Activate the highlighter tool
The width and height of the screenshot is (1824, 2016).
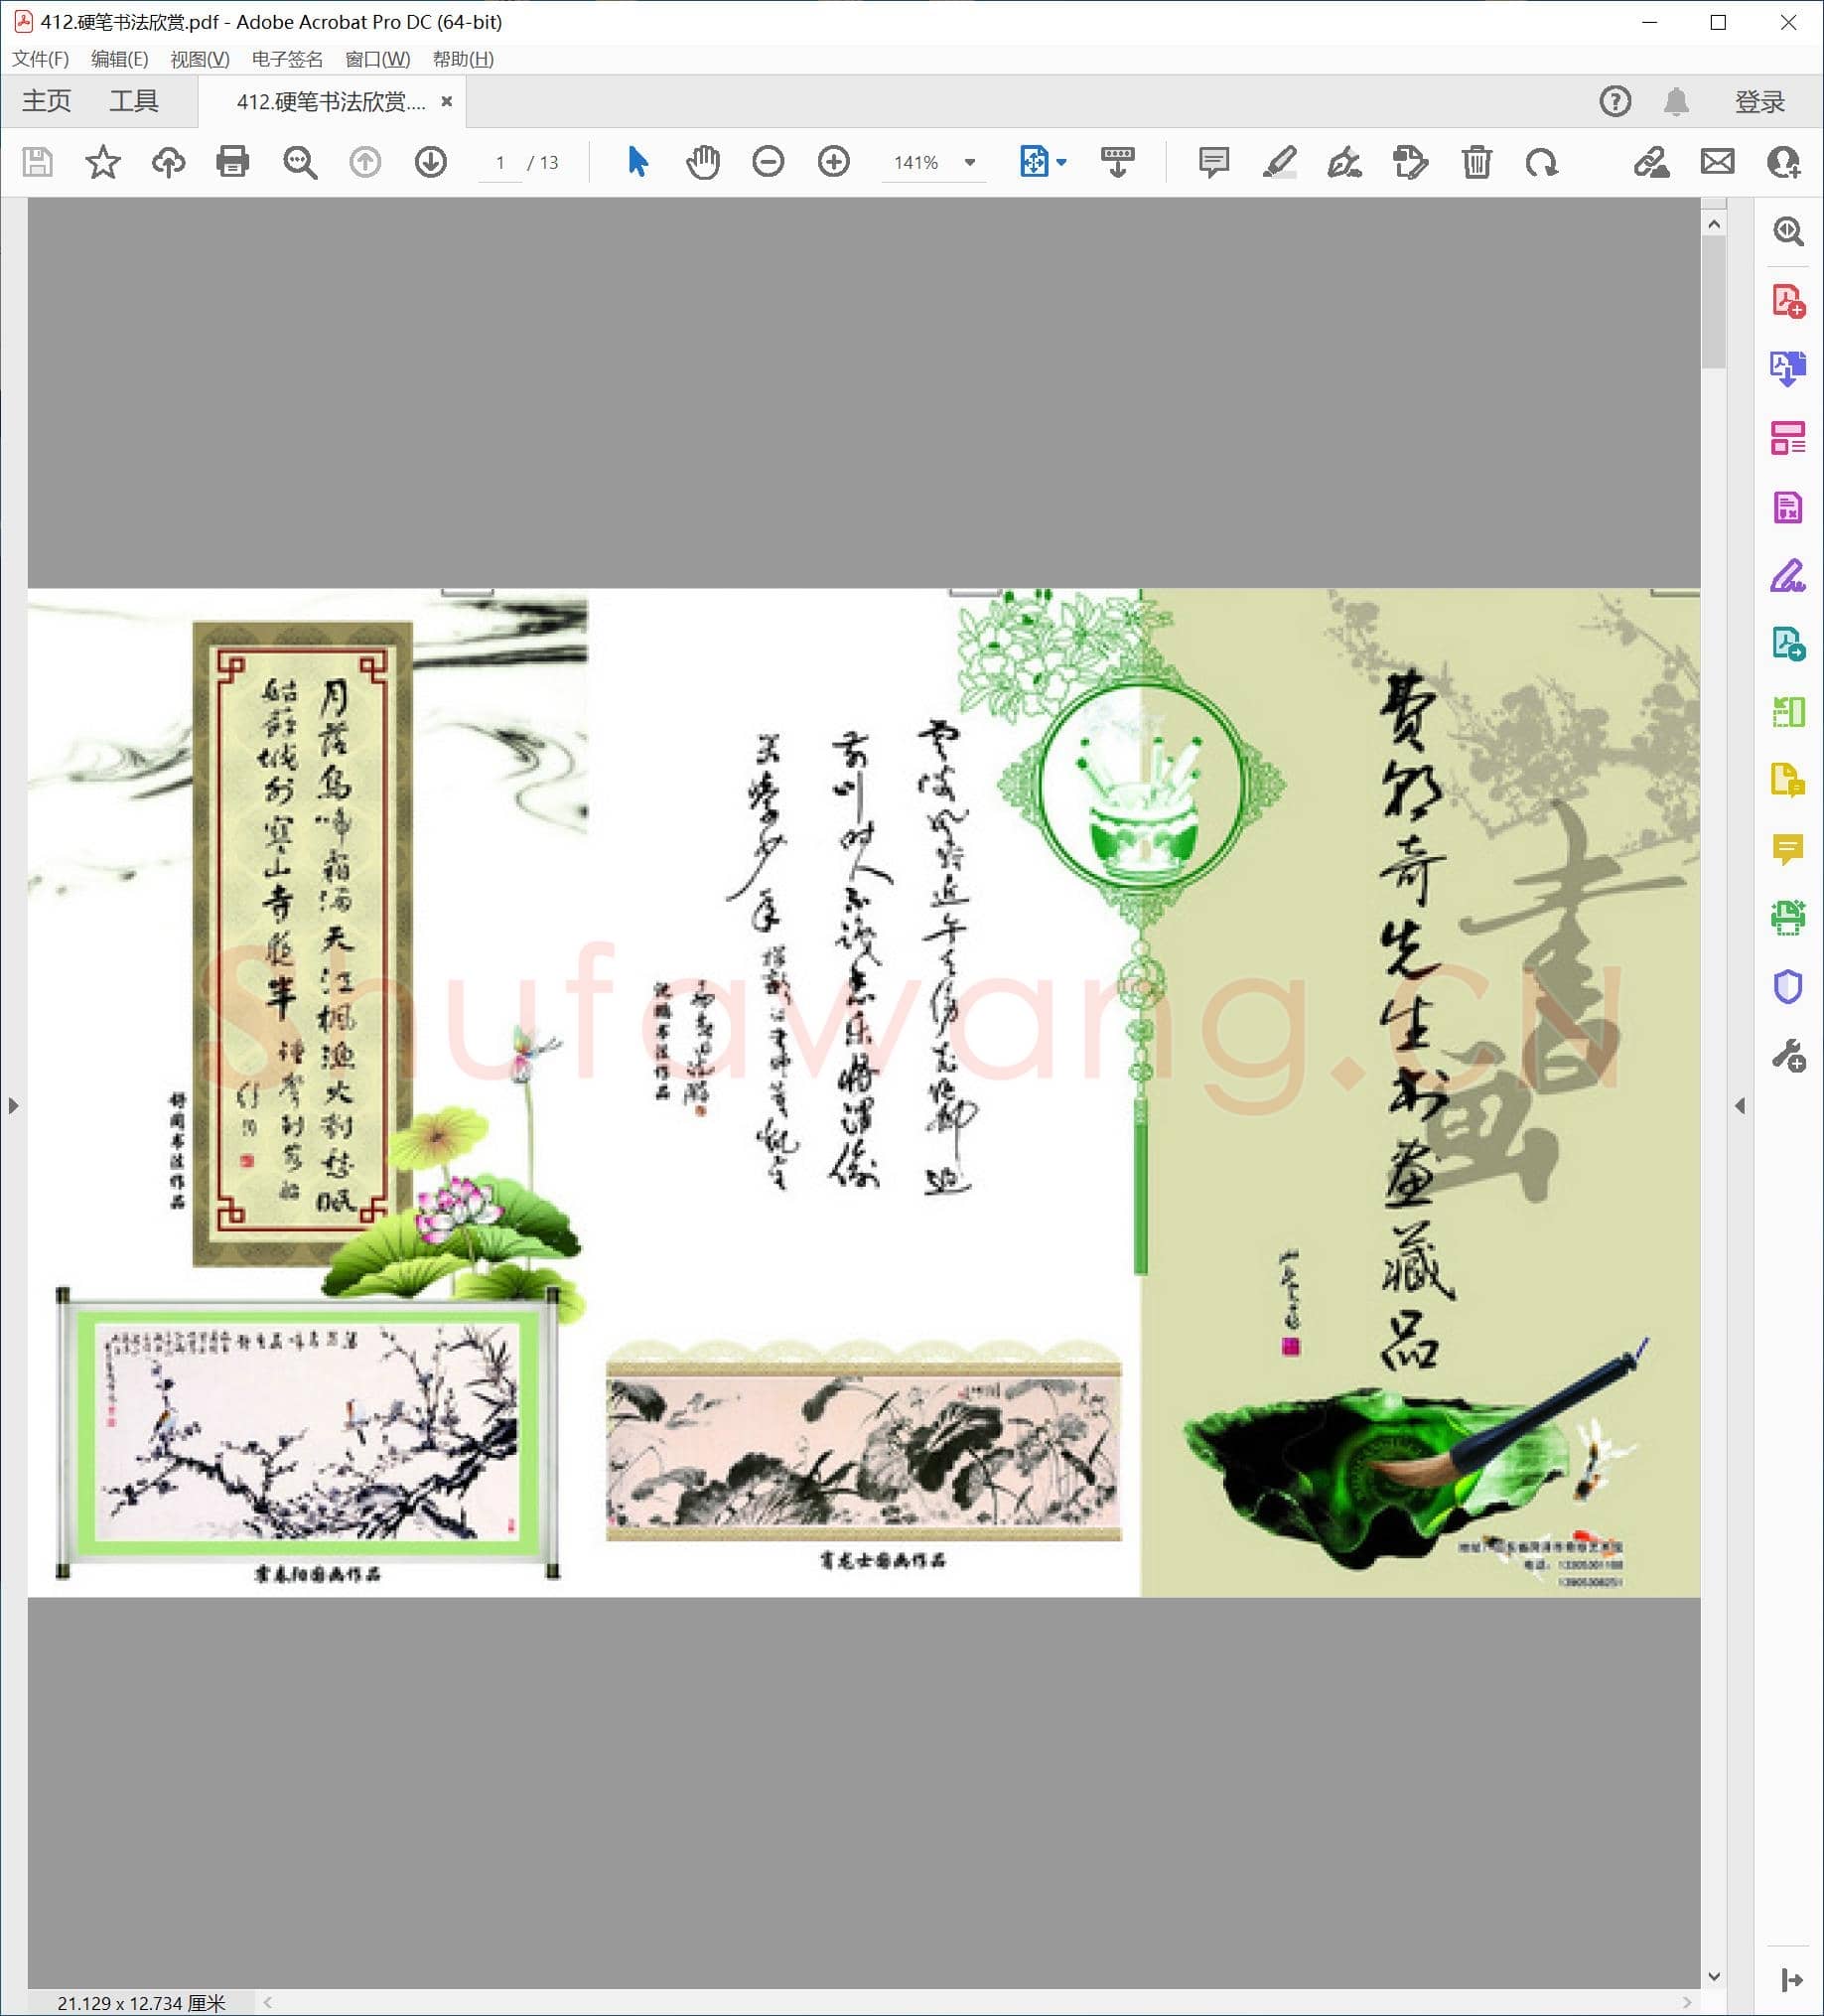pos(1281,162)
